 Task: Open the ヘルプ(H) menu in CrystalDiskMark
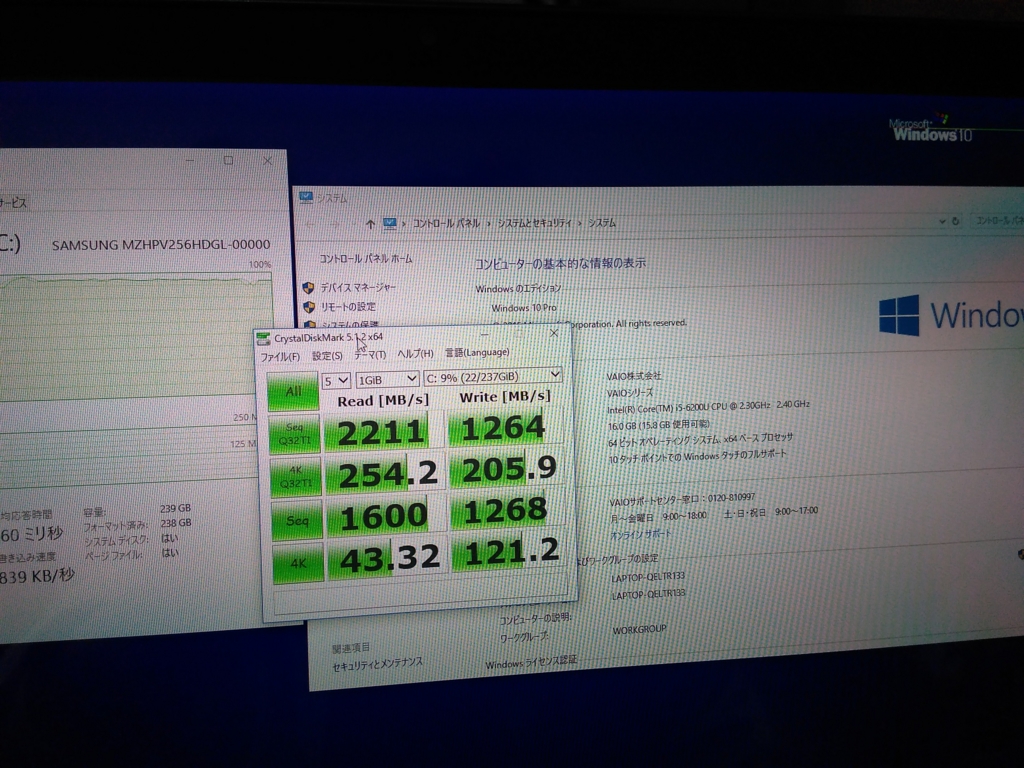coord(415,353)
